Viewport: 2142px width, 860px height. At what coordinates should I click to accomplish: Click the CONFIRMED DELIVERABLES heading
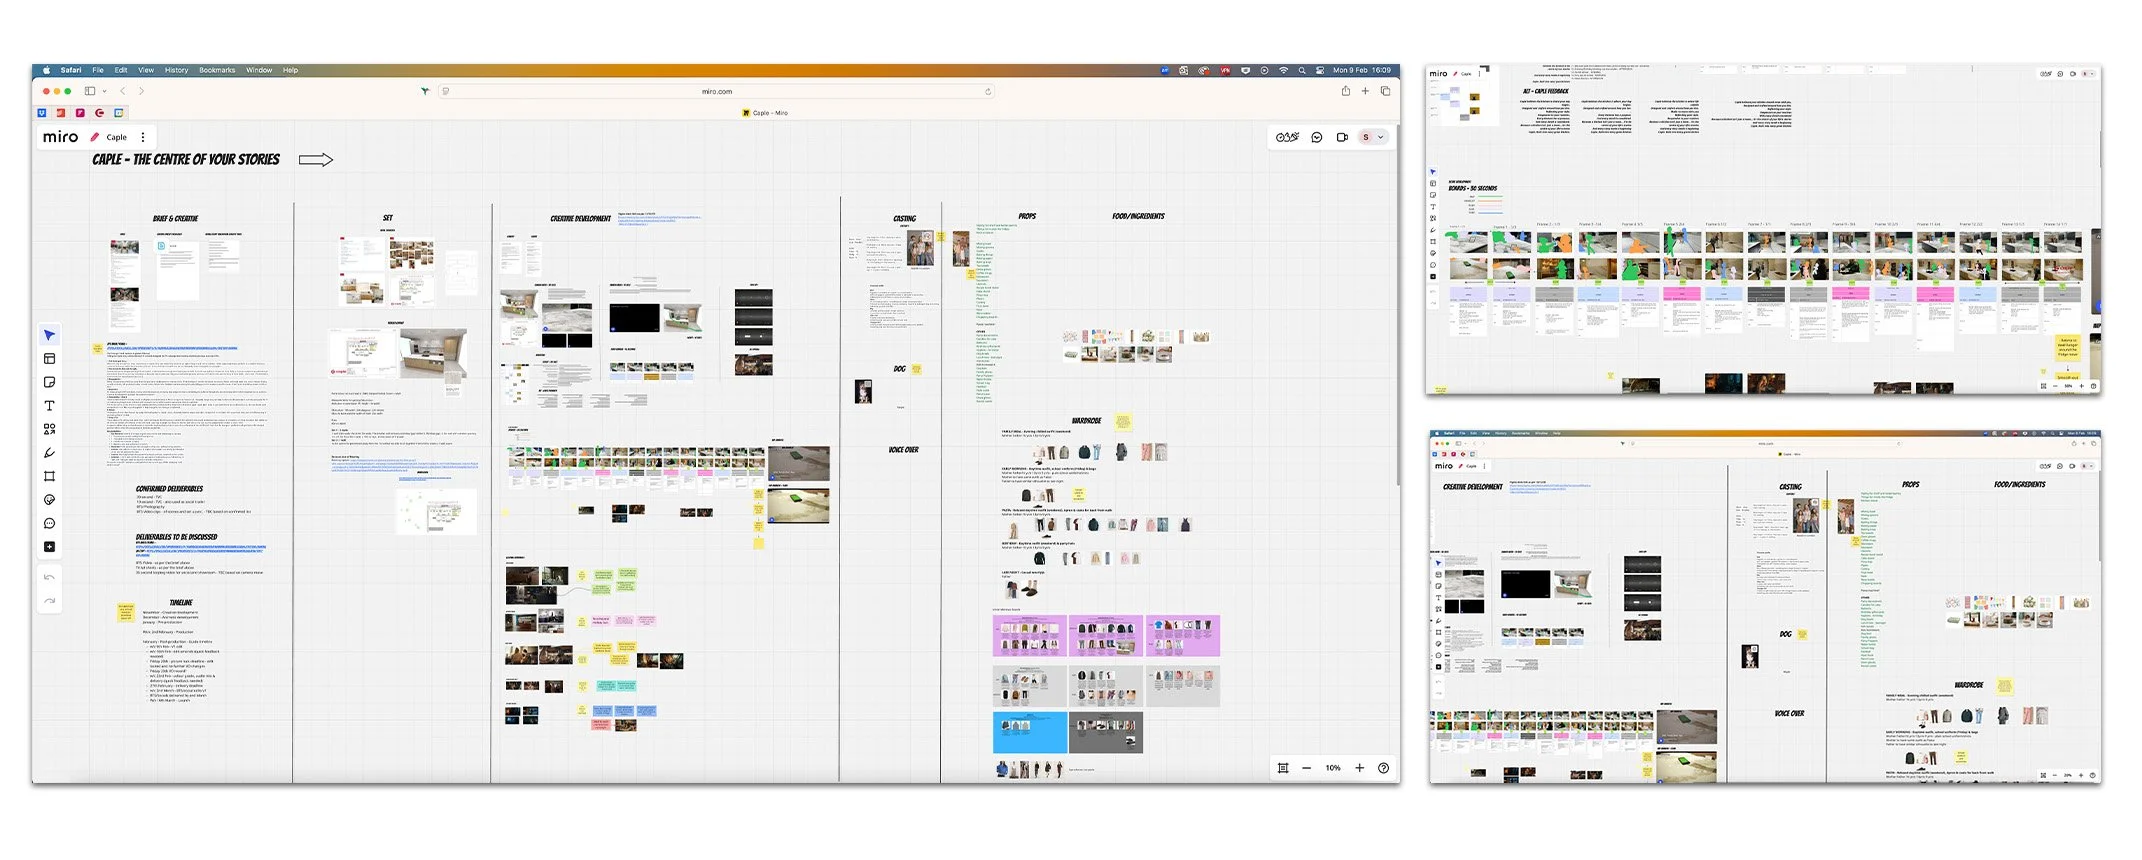tap(169, 489)
